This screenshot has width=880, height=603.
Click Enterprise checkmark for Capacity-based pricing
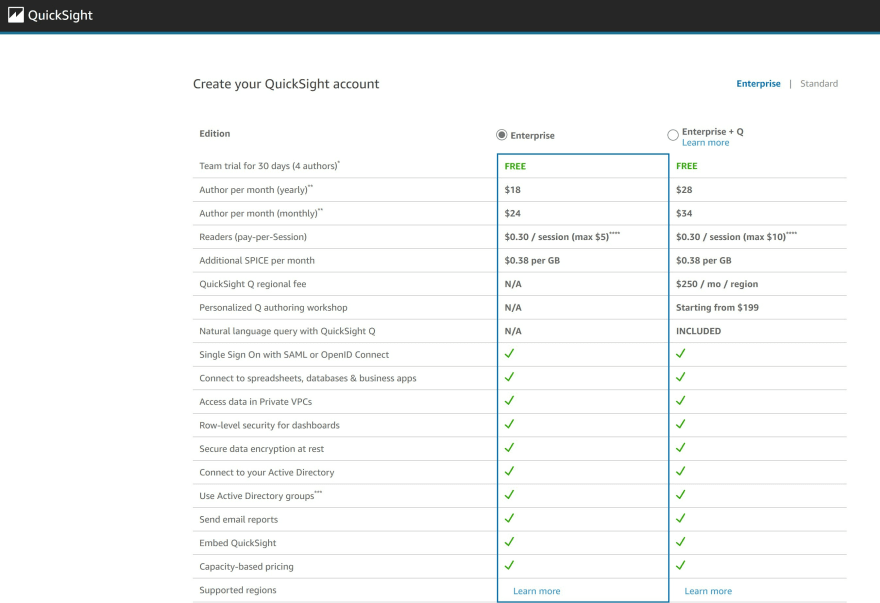coord(509,566)
